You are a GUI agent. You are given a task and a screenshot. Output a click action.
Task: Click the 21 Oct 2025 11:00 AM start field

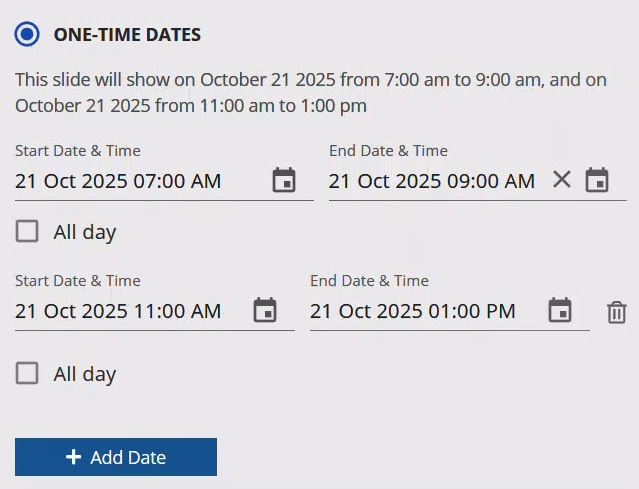coord(118,312)
